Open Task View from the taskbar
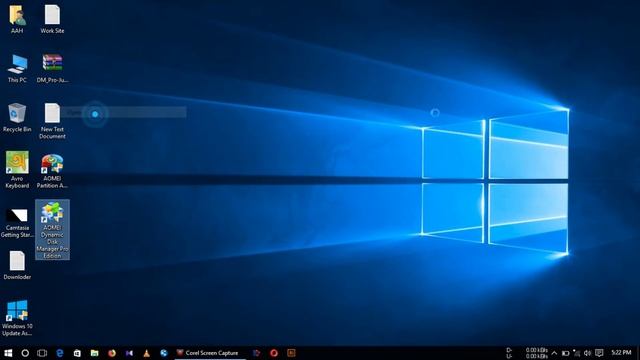 [42, 353]
